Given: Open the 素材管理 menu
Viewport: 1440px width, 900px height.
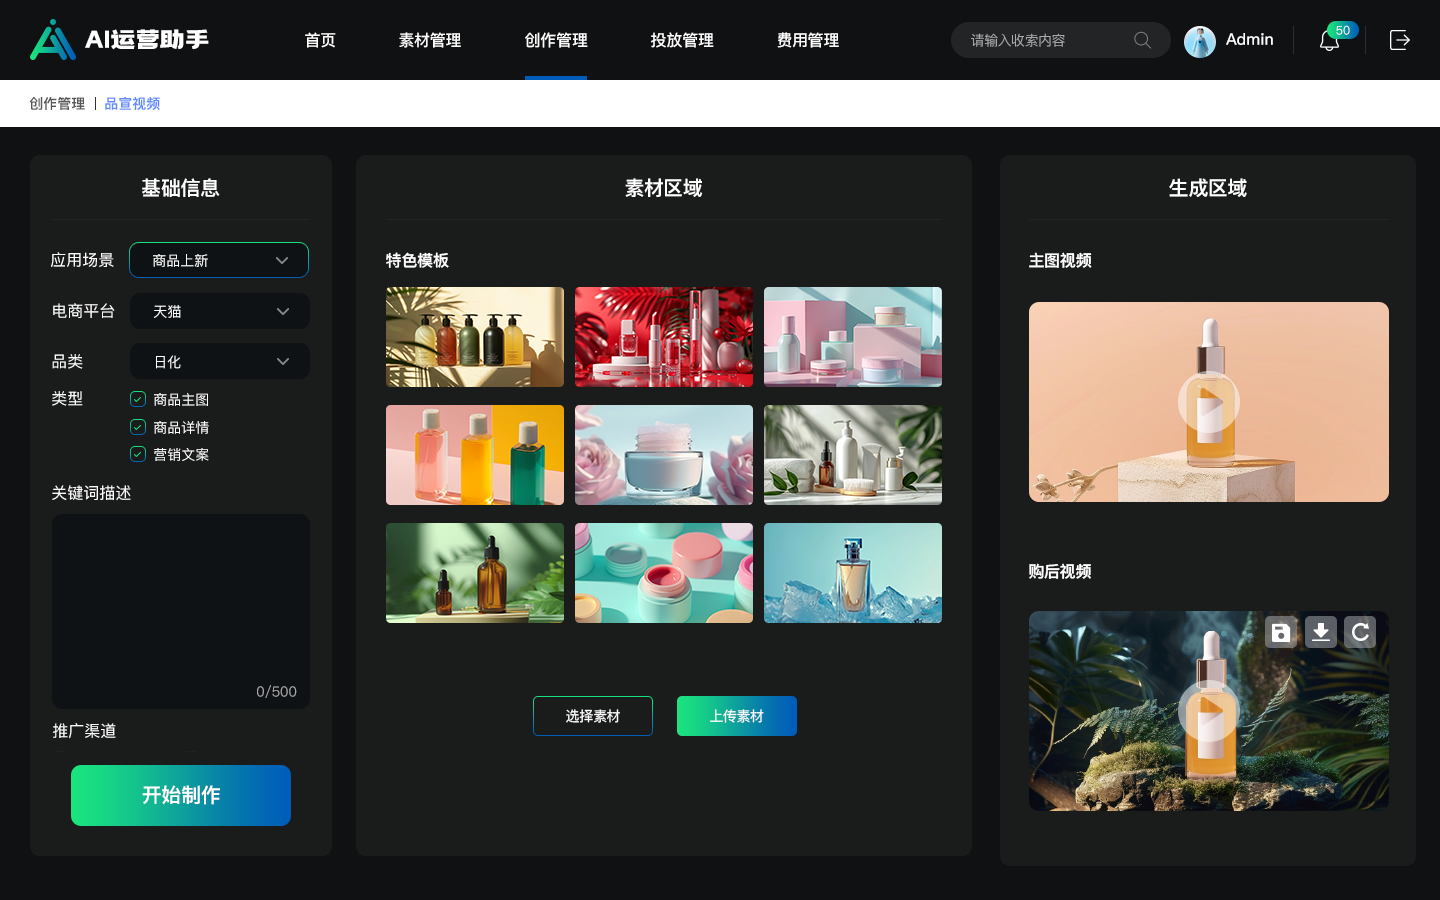Looking at the screenshot, I should click(x=430, y=40).
